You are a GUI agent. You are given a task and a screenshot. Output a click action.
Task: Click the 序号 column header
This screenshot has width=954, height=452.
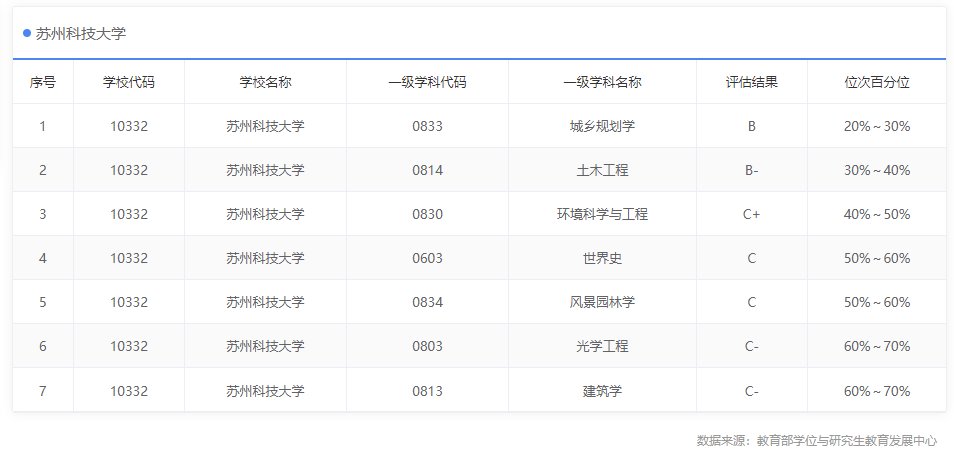click(x=43, y=82)
